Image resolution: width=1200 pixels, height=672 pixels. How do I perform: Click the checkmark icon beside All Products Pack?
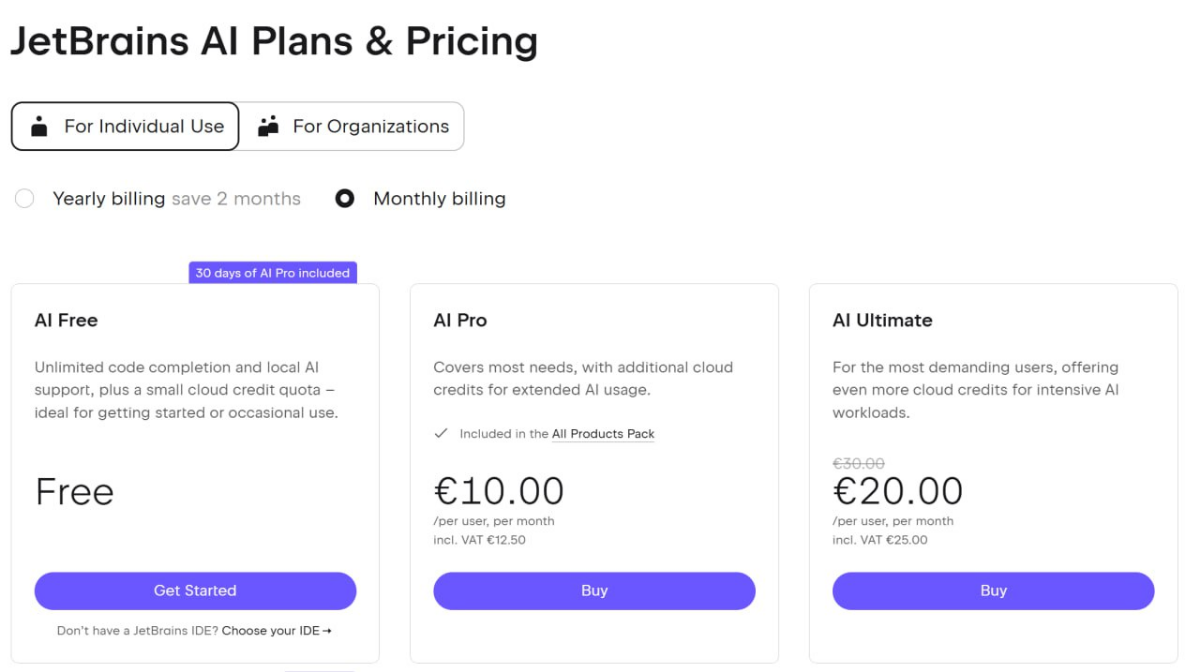click(x=441, y=434)
